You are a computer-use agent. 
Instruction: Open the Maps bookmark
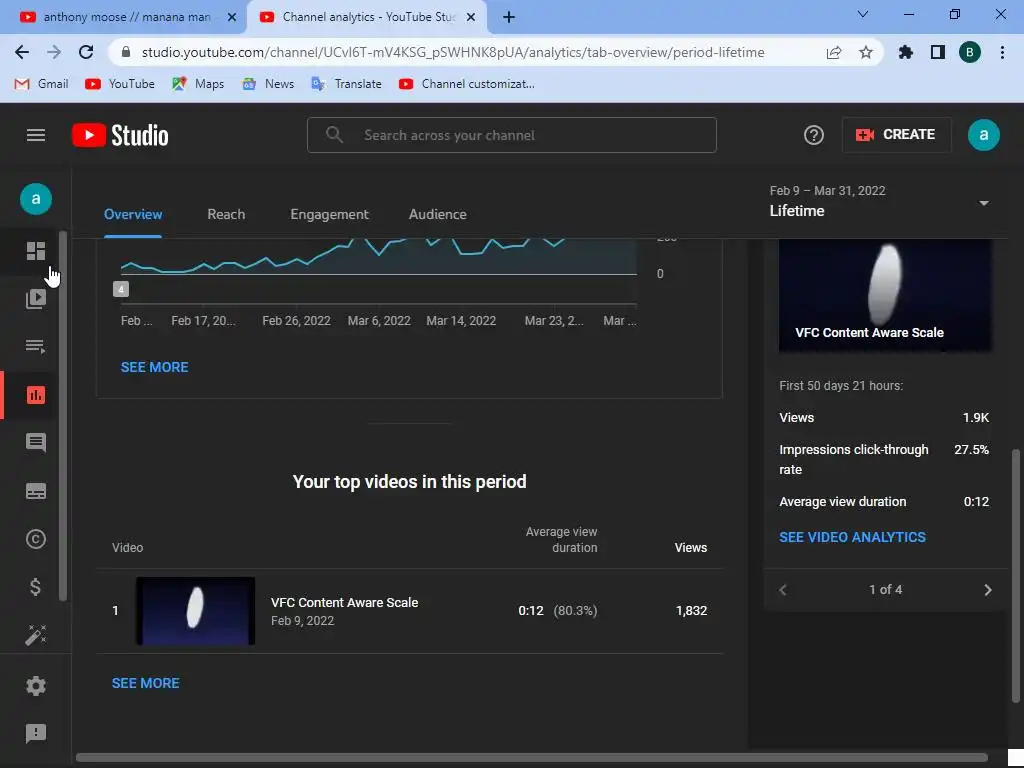[x=198, y=84]
